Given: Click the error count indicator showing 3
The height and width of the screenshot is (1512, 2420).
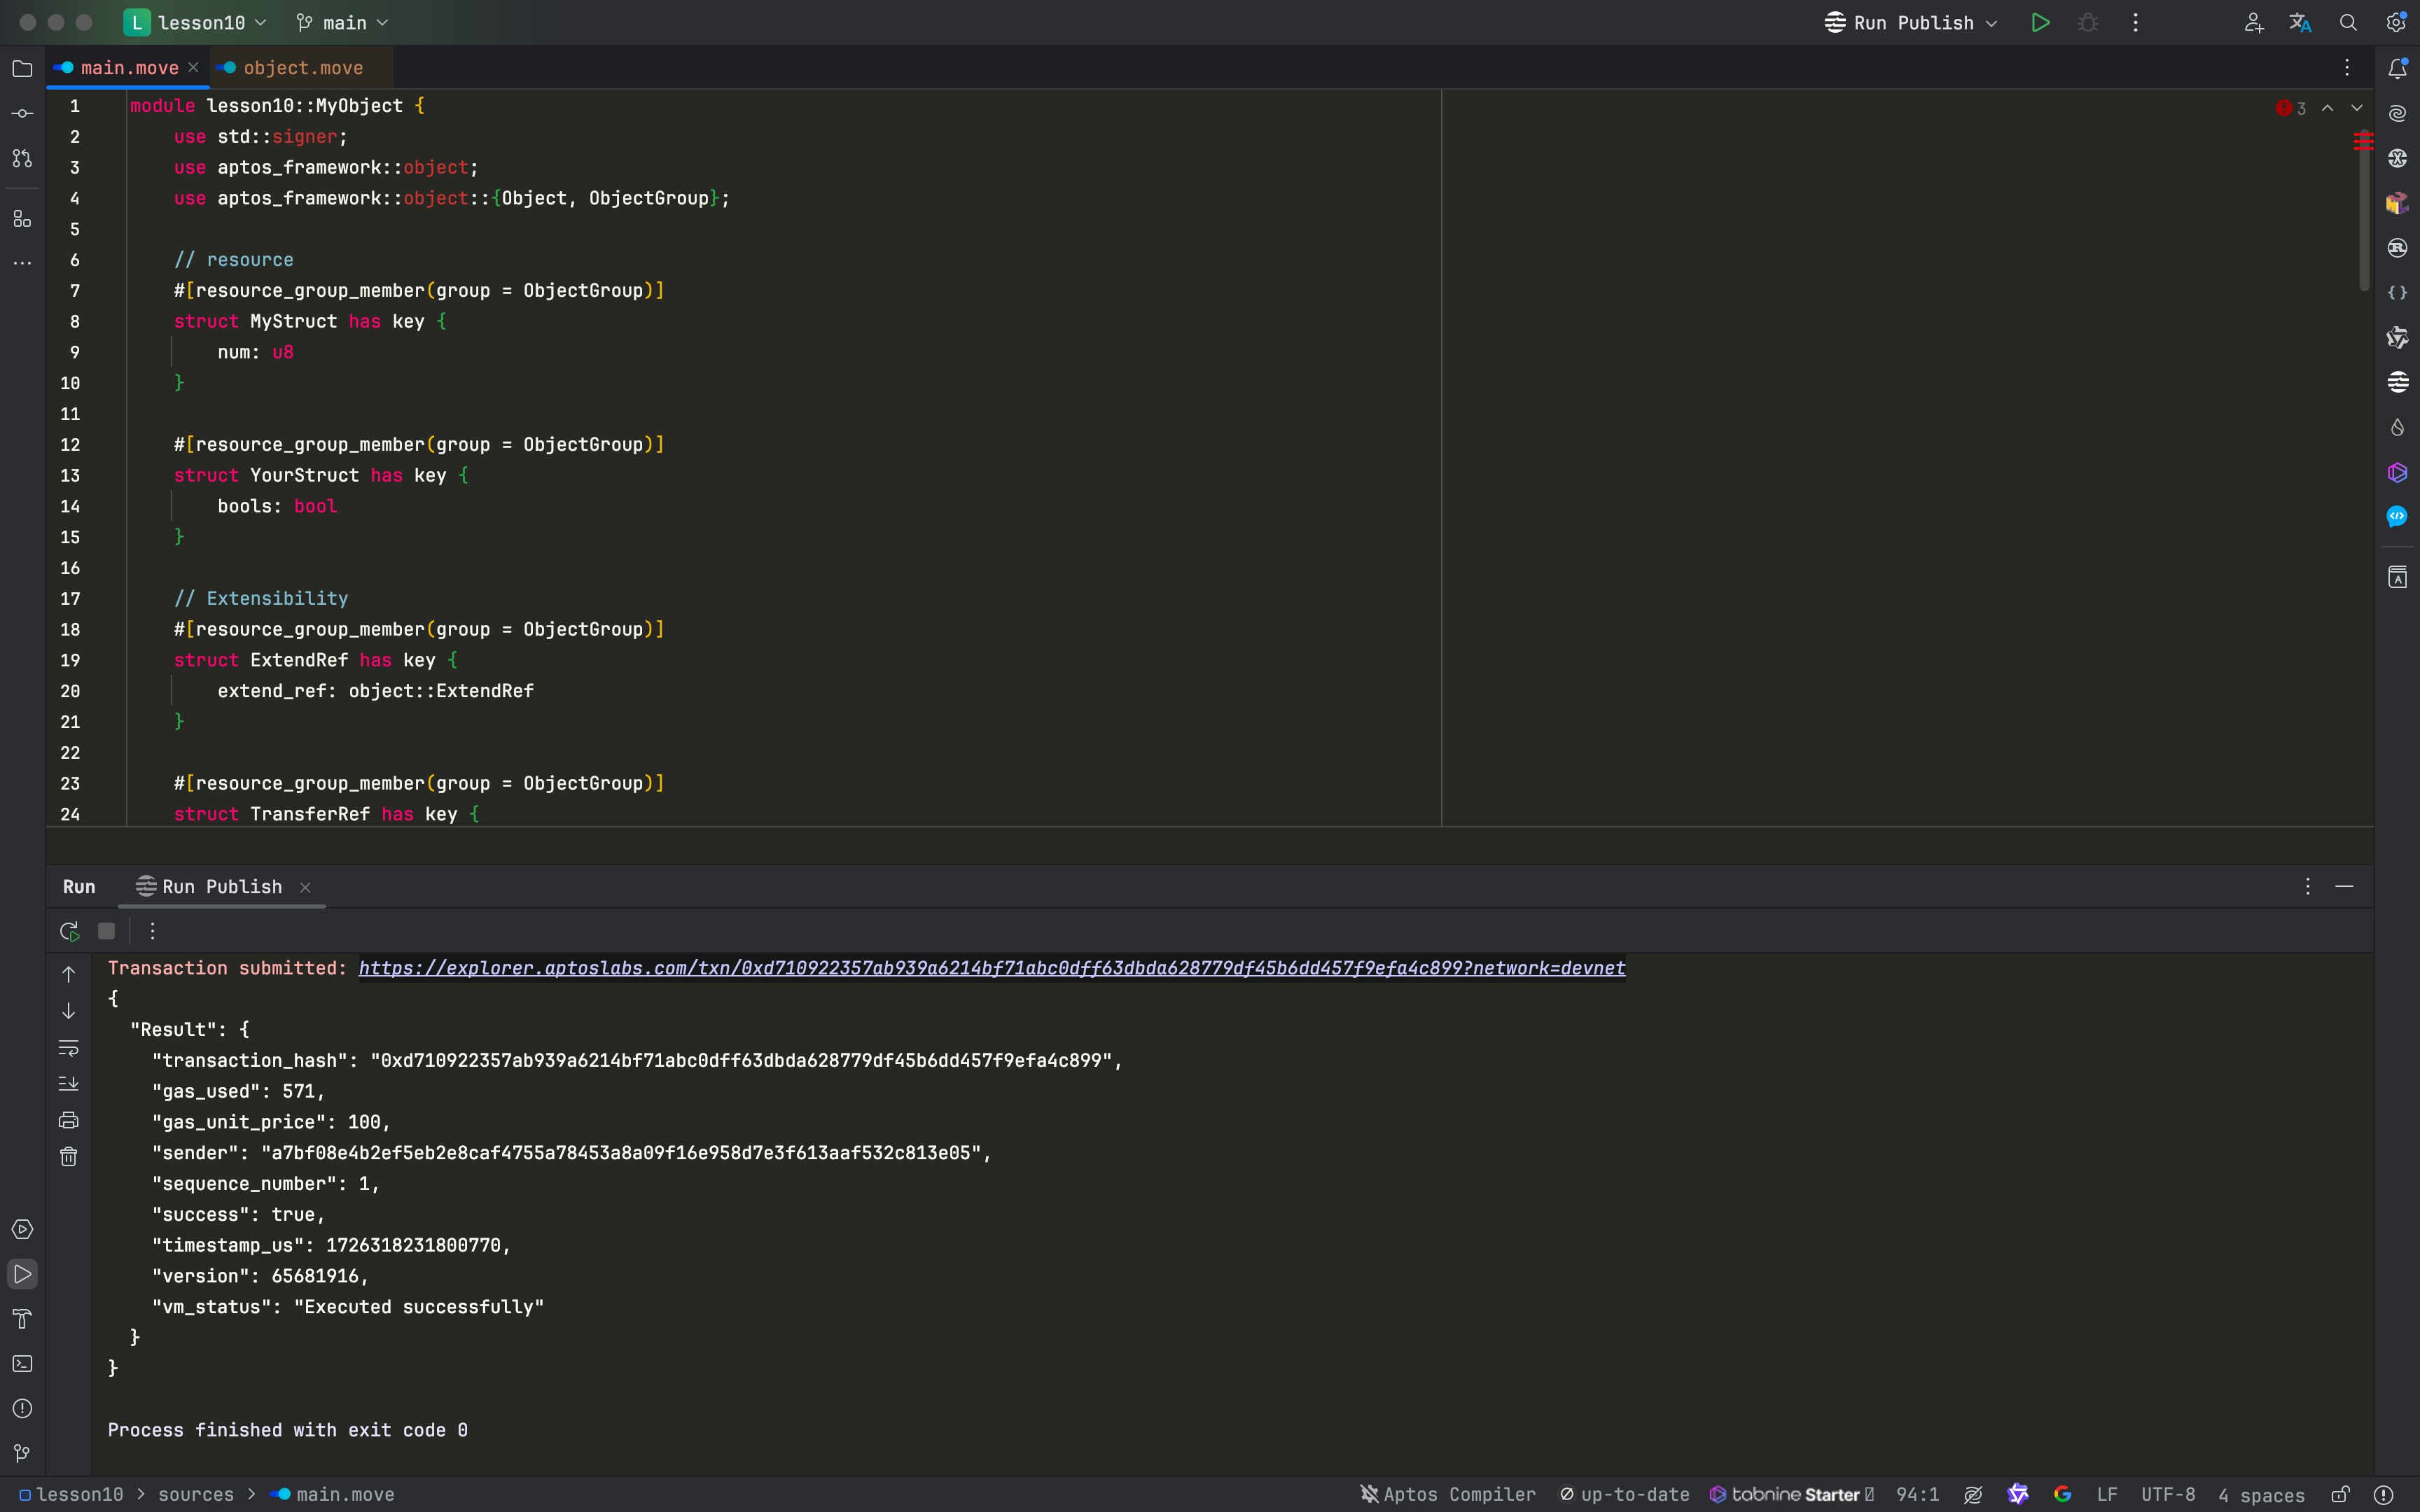Looking at the screenshot, I should 2291,108.
